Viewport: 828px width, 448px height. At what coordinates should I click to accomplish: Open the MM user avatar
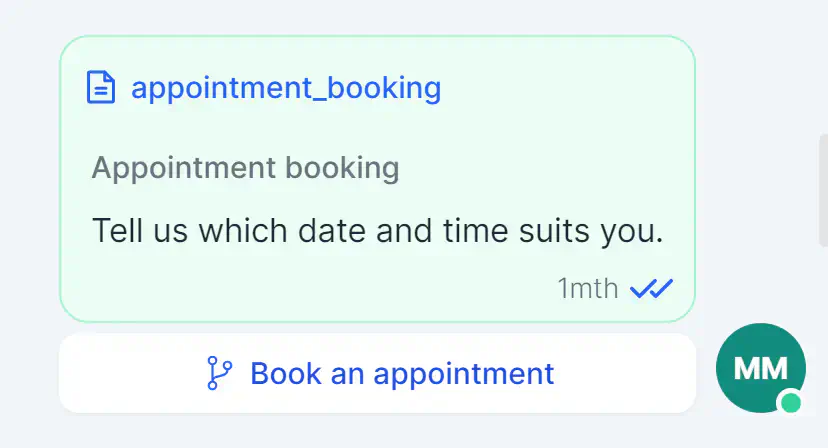pyautogui.click(x=760, y=368)
